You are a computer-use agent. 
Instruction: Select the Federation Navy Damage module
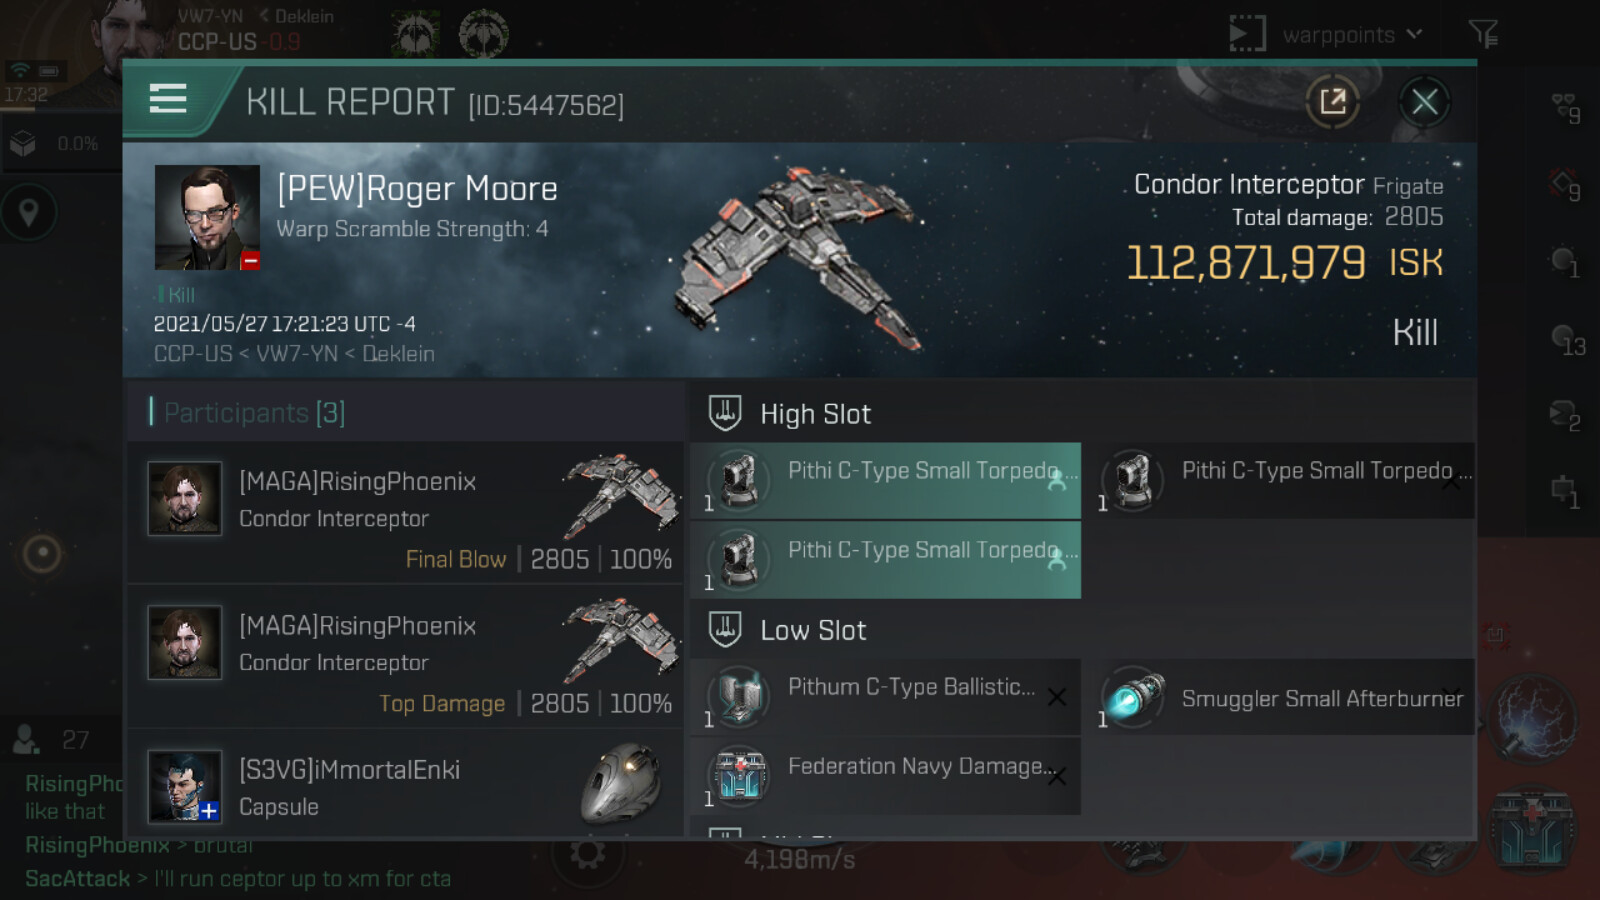pos(885,776)
